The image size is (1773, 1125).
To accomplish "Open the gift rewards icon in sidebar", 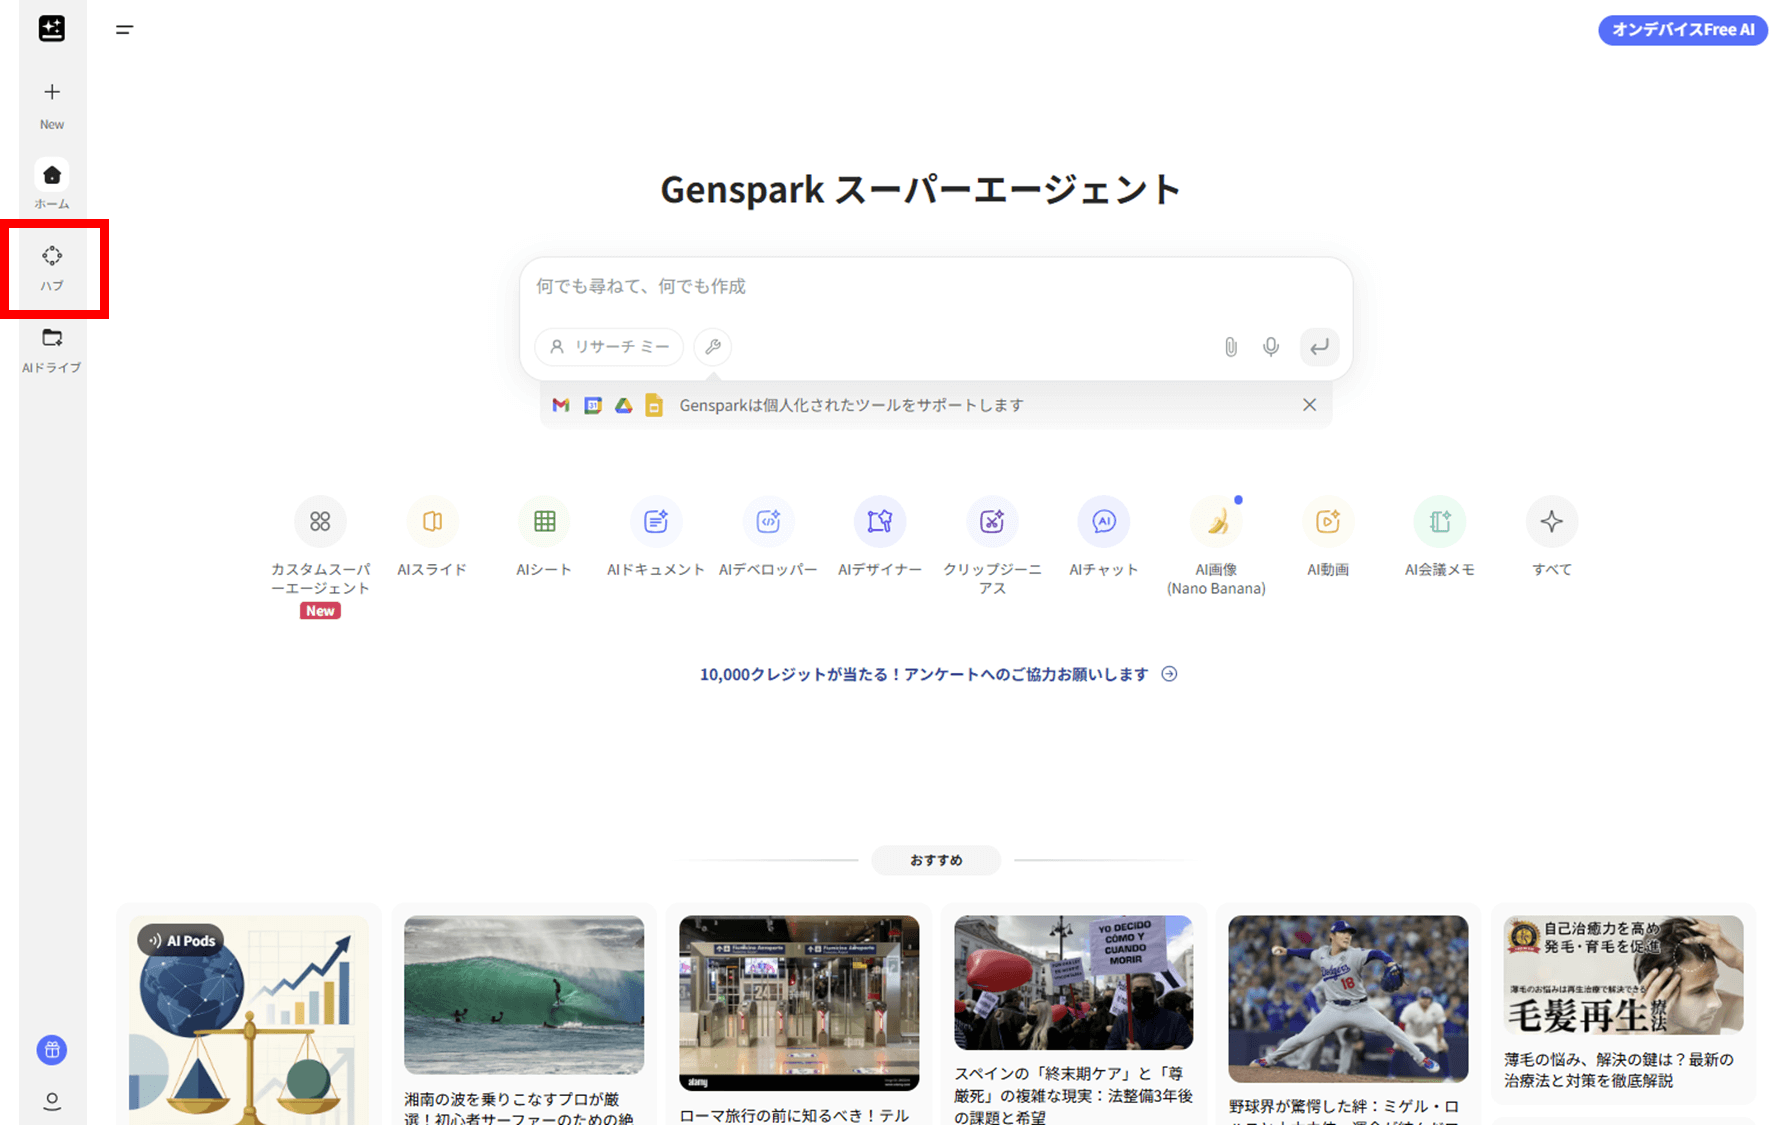I will click(52, 1050).
